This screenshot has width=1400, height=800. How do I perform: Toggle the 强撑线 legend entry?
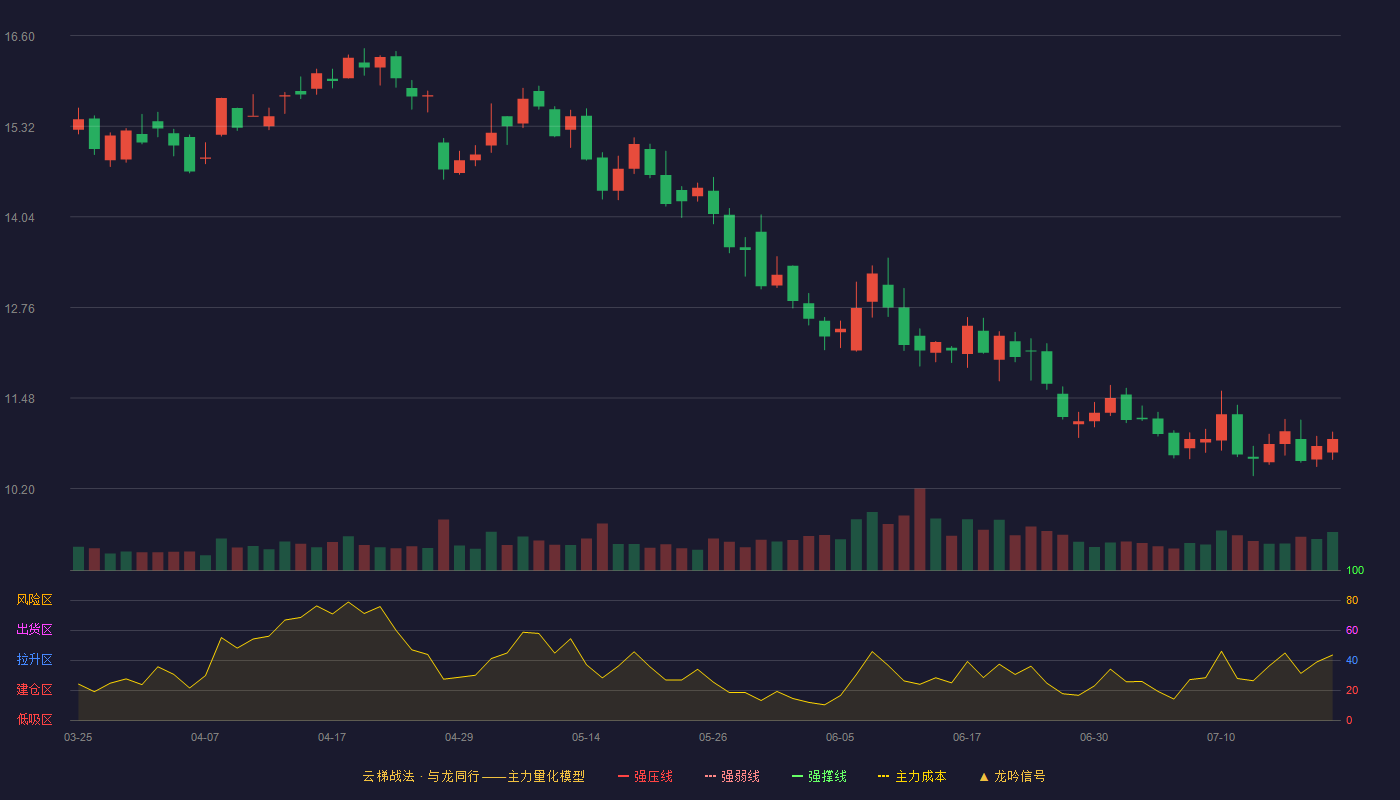pyautogui.click(x=819, y=776)
